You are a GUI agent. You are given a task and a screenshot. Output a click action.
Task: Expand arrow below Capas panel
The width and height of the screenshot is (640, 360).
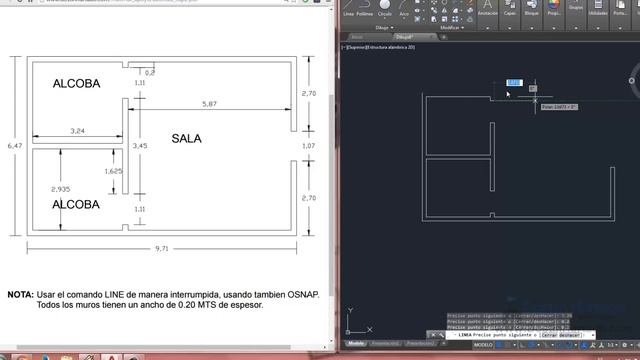(510, 28)
